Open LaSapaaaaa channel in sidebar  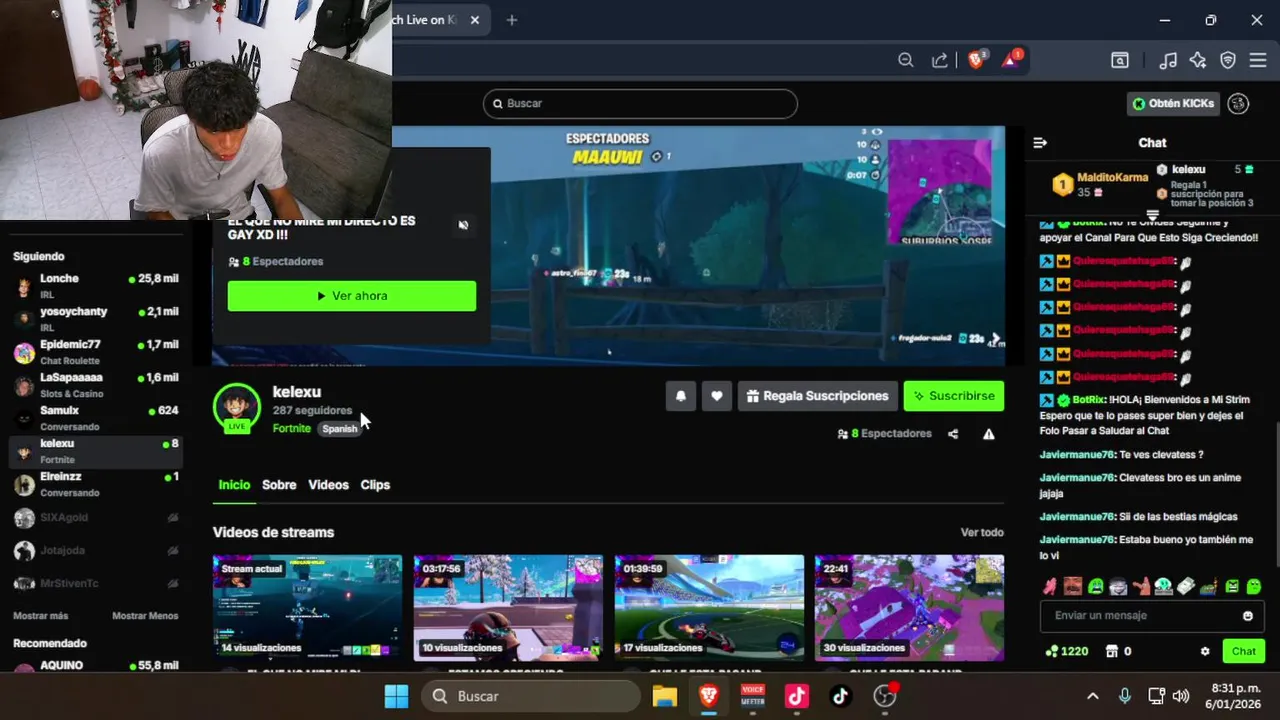pos(96,385)
